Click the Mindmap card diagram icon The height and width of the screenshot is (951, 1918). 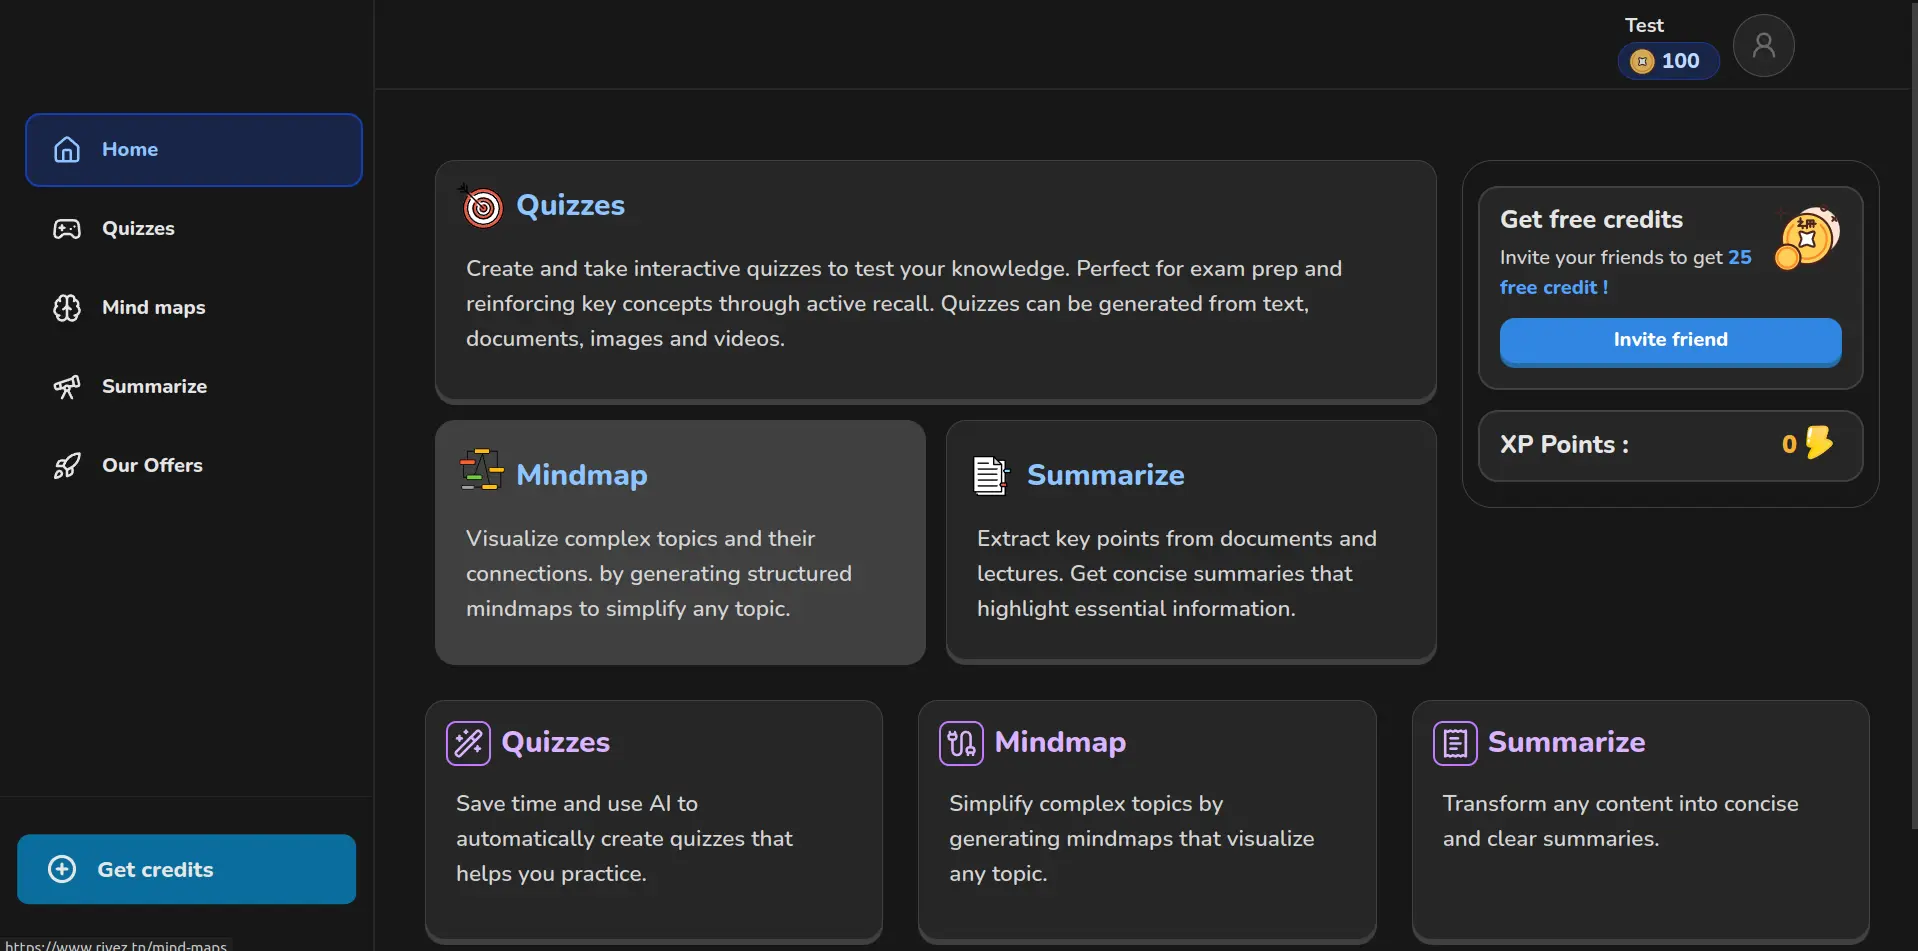[x=481, y=471]
